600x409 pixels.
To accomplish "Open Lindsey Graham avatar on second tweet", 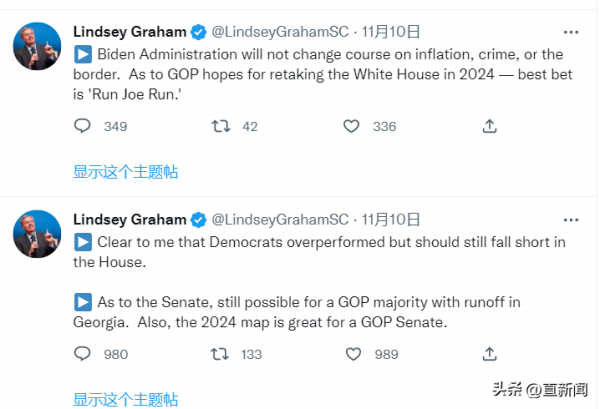I will coord(37,234).
